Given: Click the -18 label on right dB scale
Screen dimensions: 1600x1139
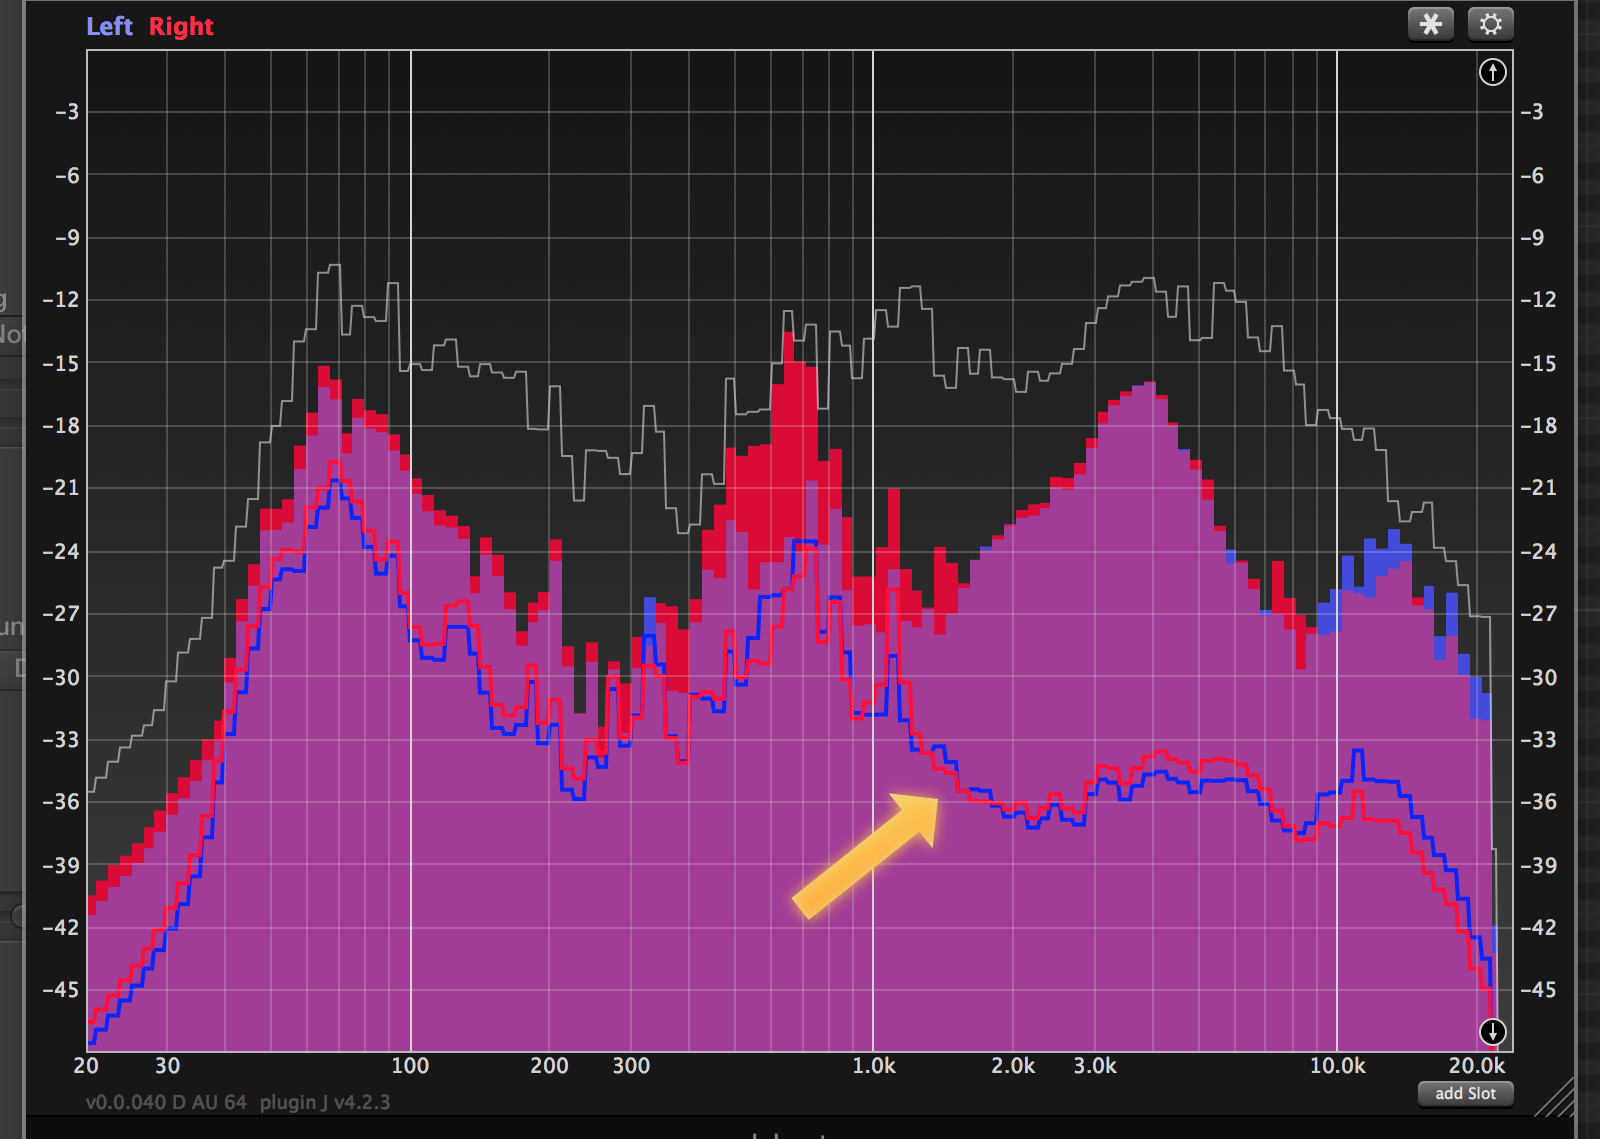Looking at the screenshot, I should click(1539, 426).
